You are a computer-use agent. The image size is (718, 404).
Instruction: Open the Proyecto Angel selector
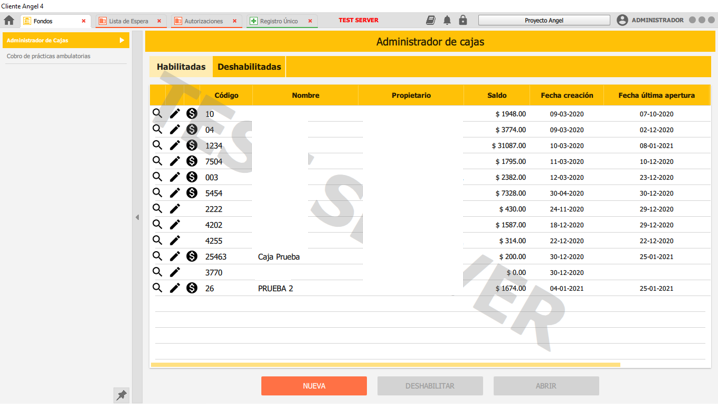click(544, 20)
